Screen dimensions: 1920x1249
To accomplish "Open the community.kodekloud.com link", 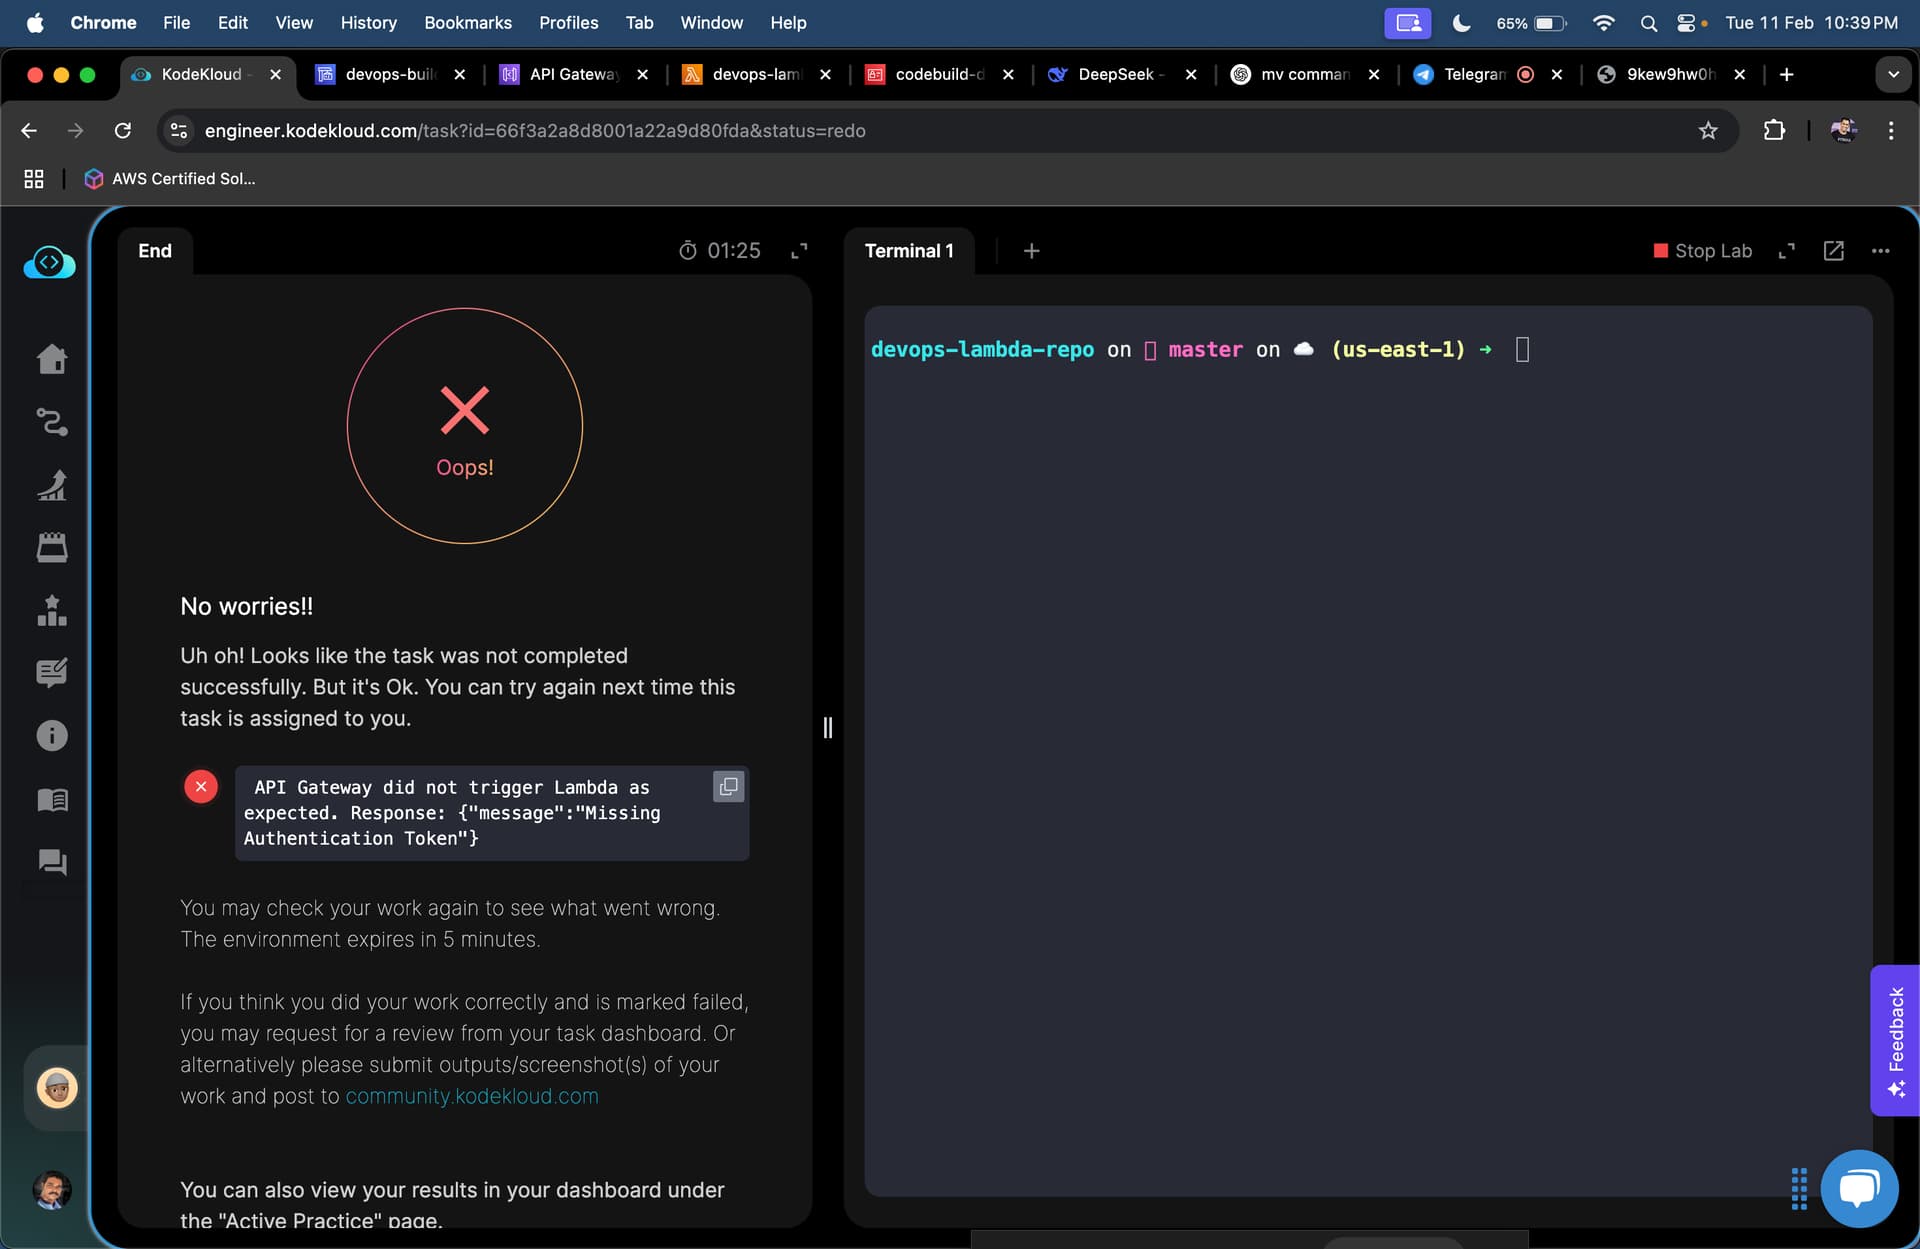I will pyautogui.click(x=472, y=1096).
